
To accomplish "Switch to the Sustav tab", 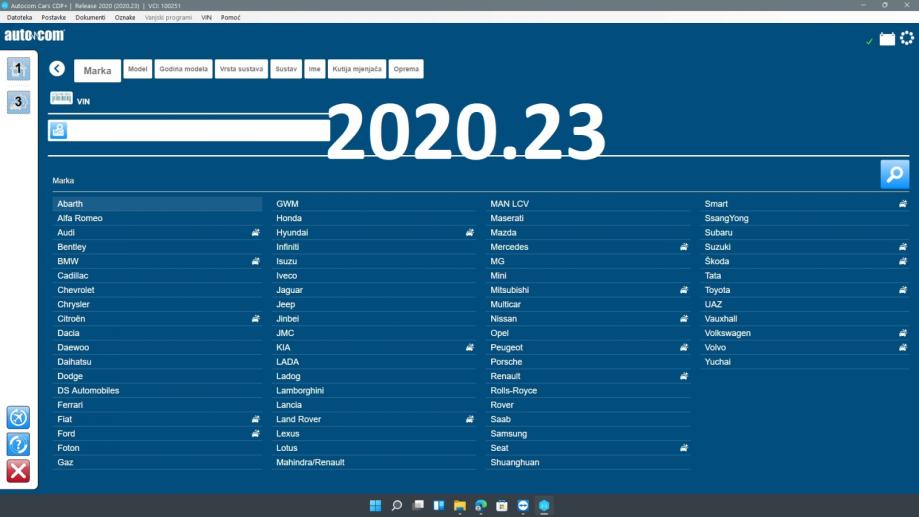I will pos(286,69).
